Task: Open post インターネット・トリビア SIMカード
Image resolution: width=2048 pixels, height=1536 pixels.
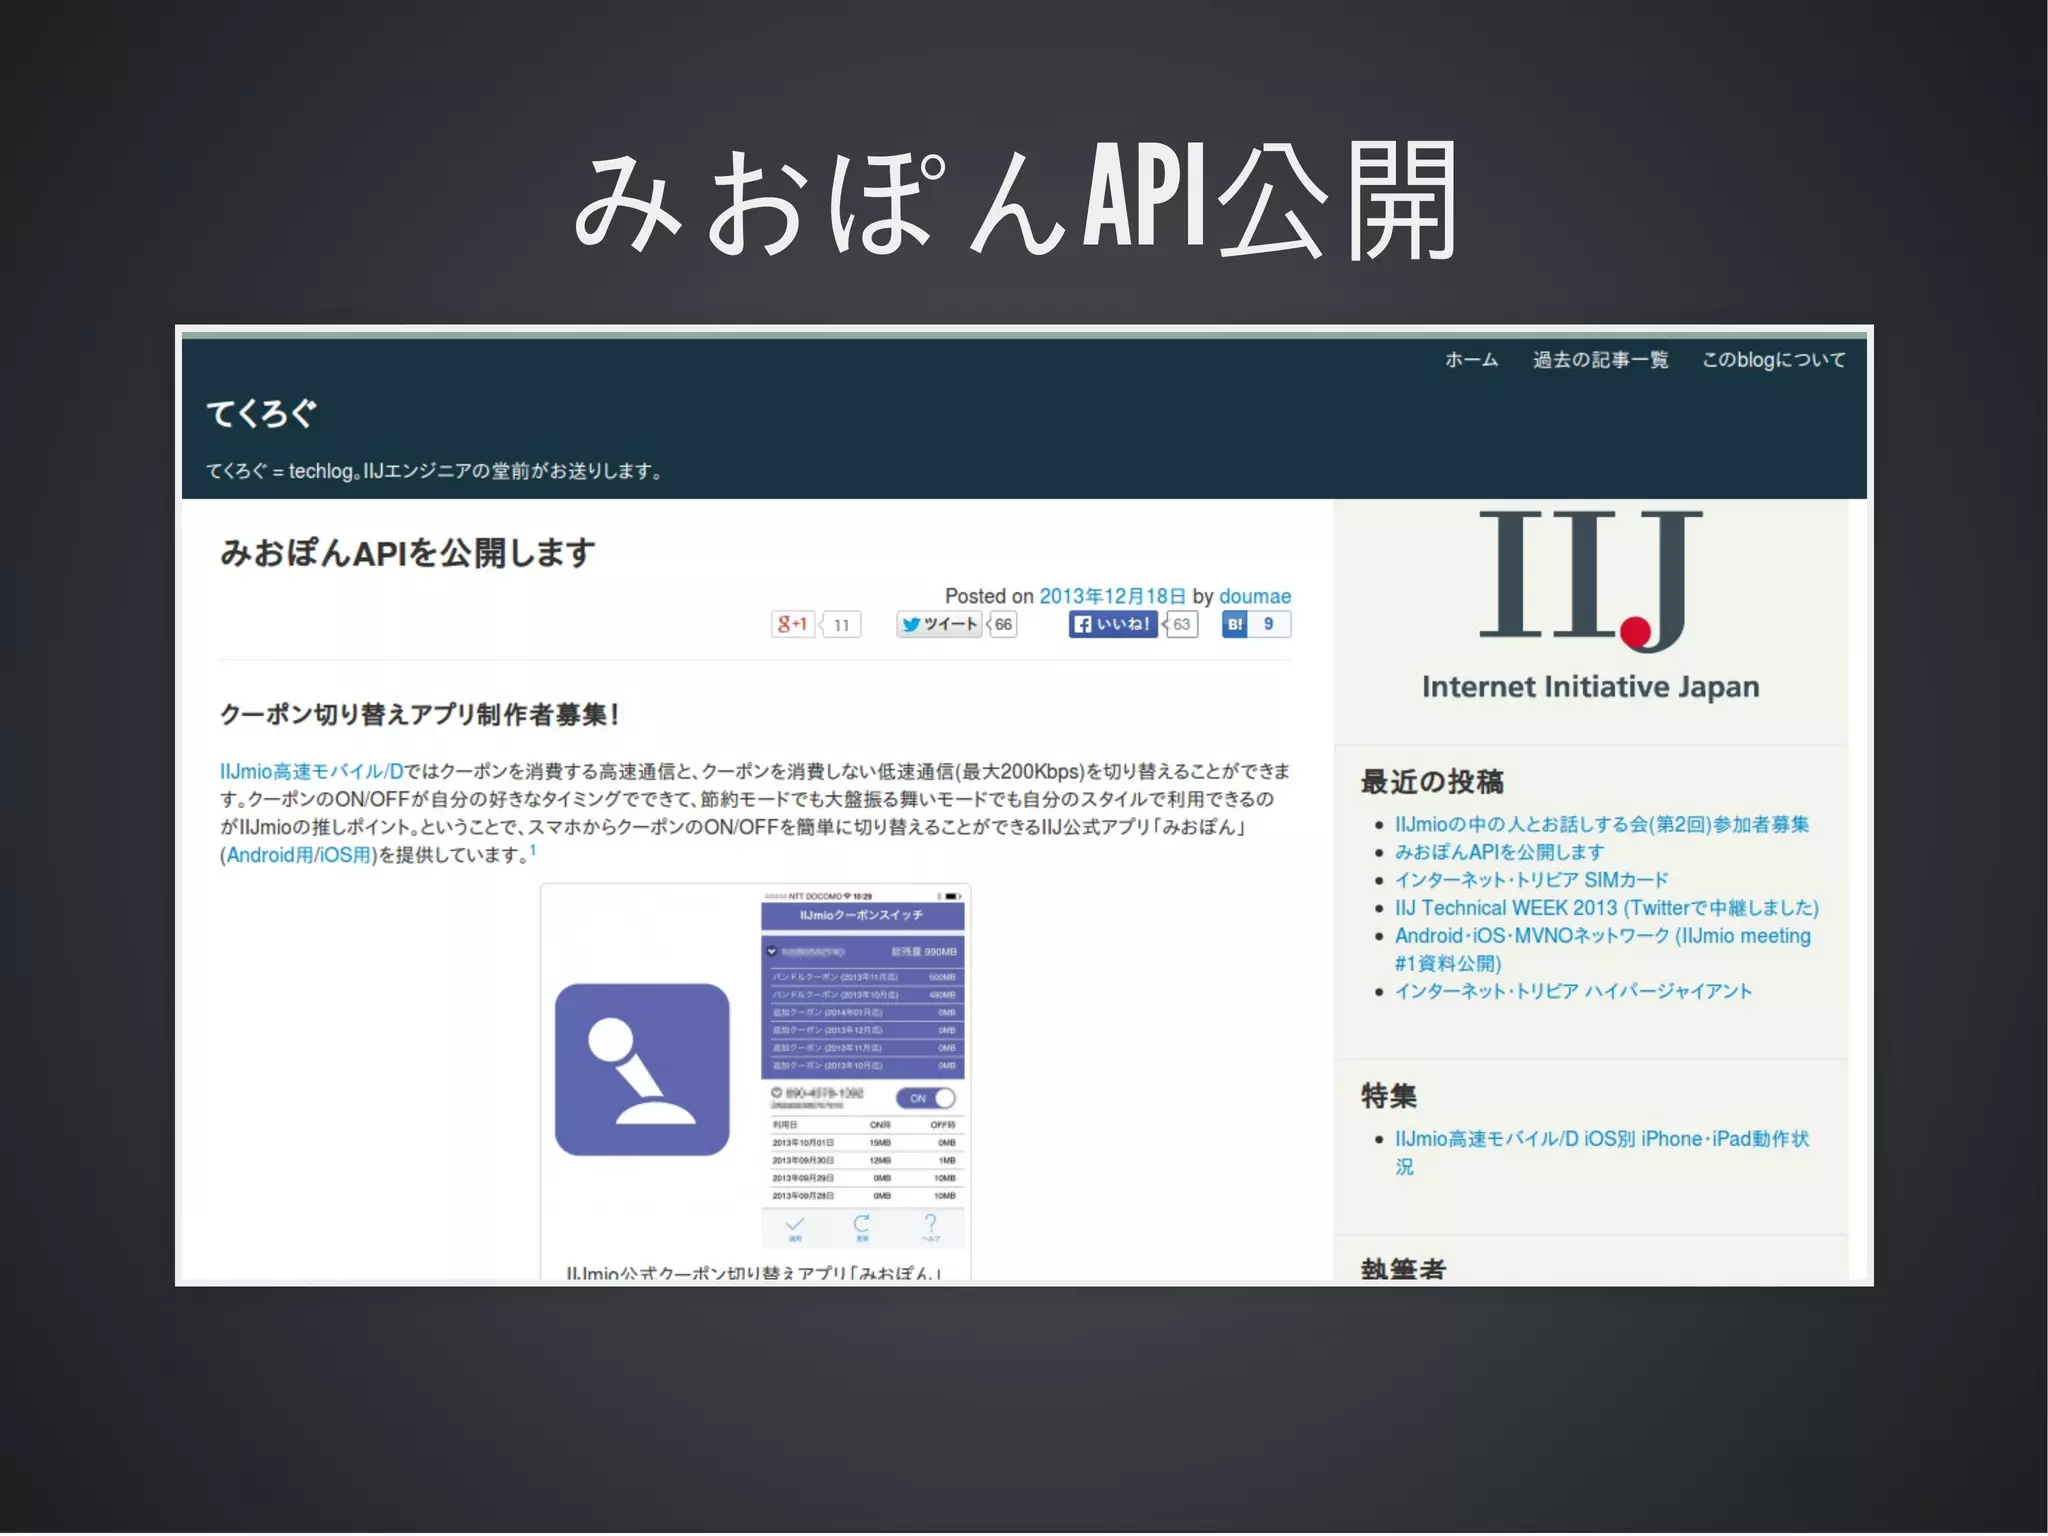Action: pyautogui.click(x=1531, y=880)
